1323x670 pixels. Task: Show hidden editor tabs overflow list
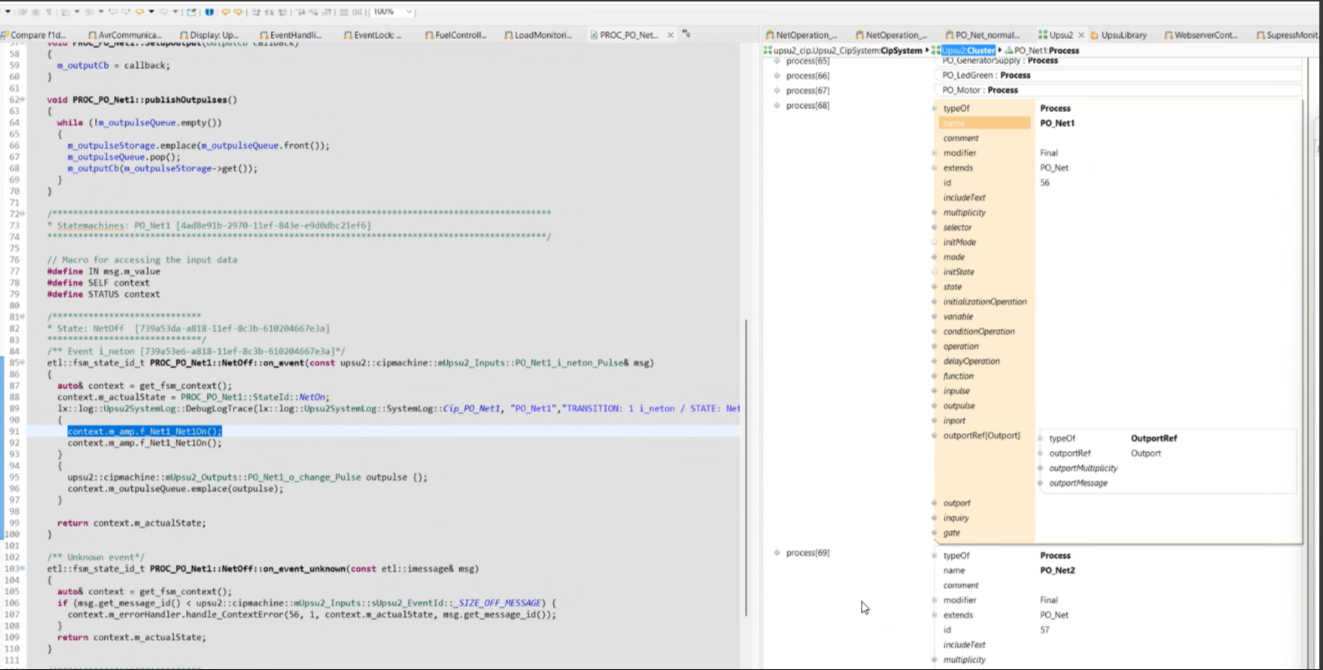pyautogui.click(x=686, y=34)
